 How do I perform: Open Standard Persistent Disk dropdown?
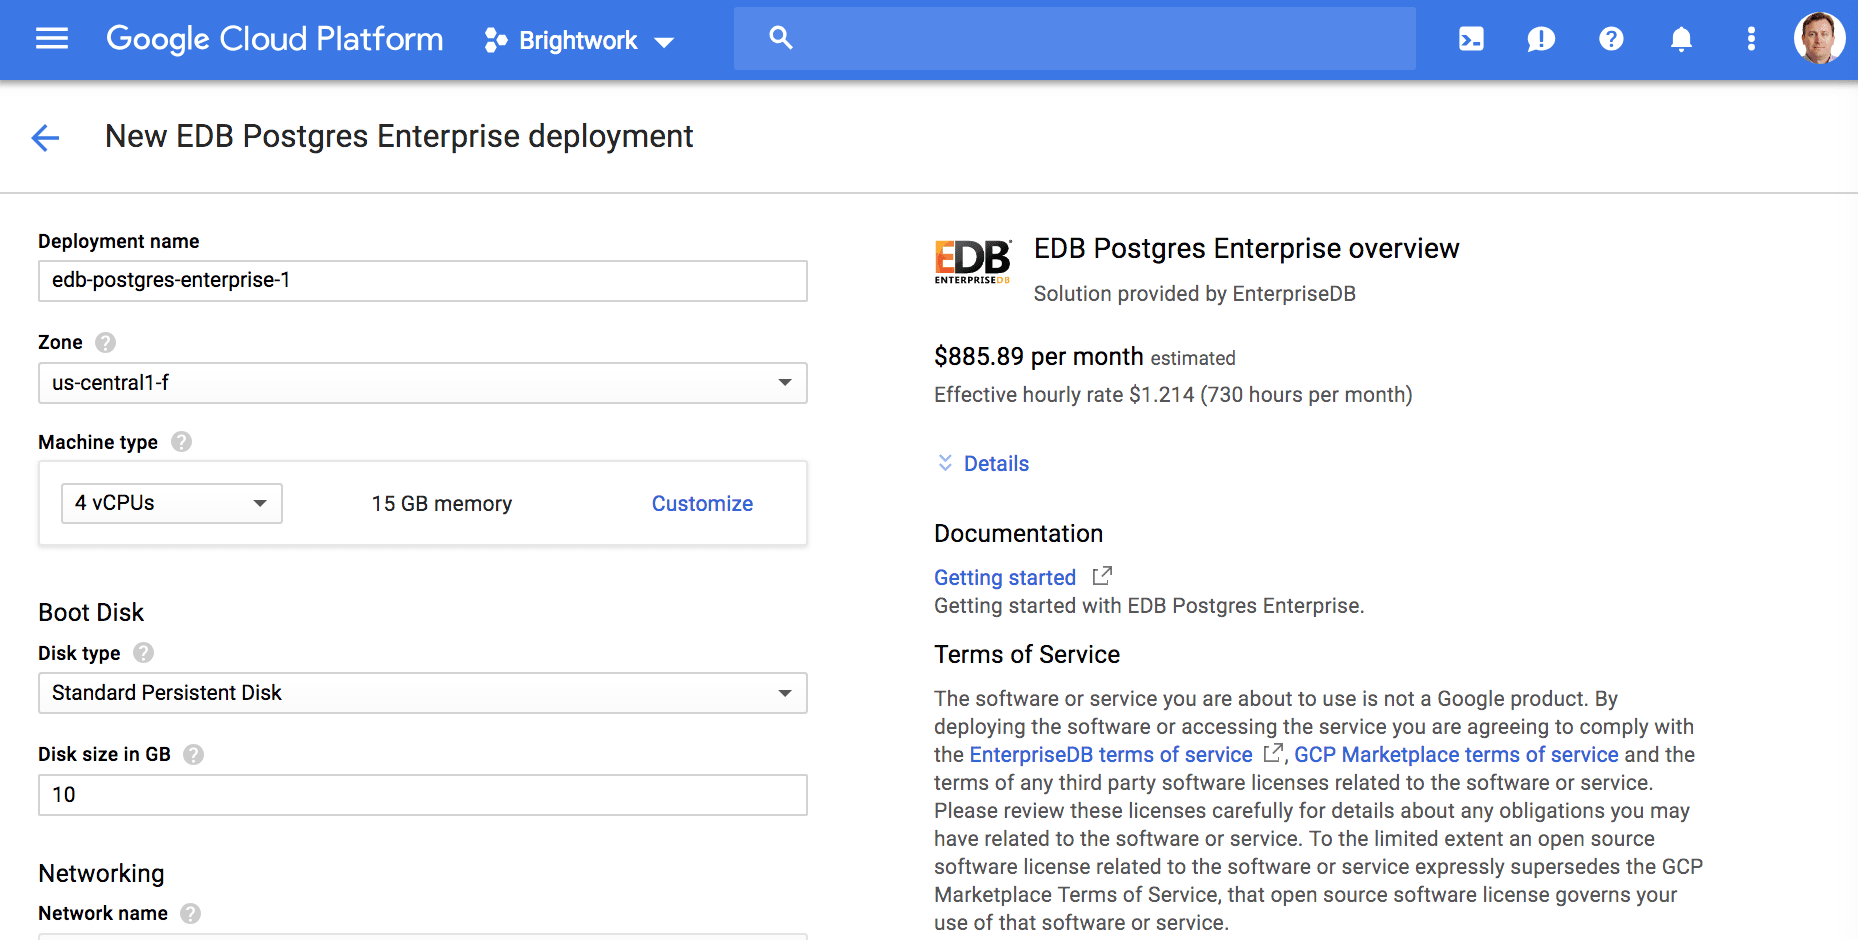click(423, 693)
